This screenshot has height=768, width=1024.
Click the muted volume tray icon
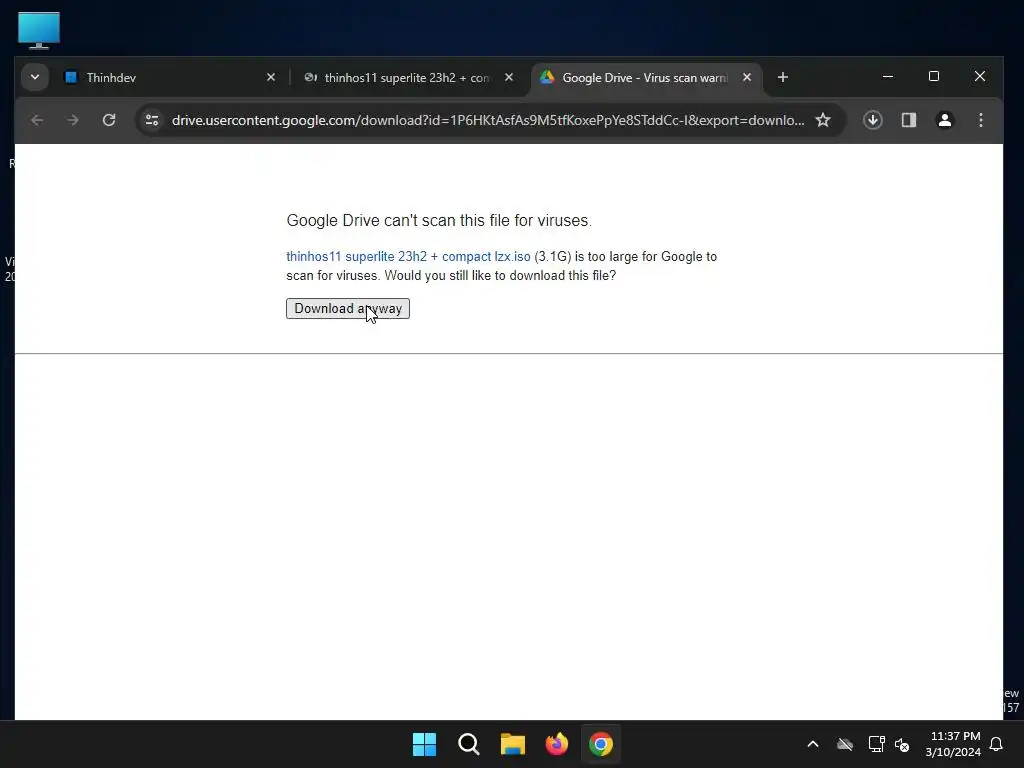tap(902, 744)
